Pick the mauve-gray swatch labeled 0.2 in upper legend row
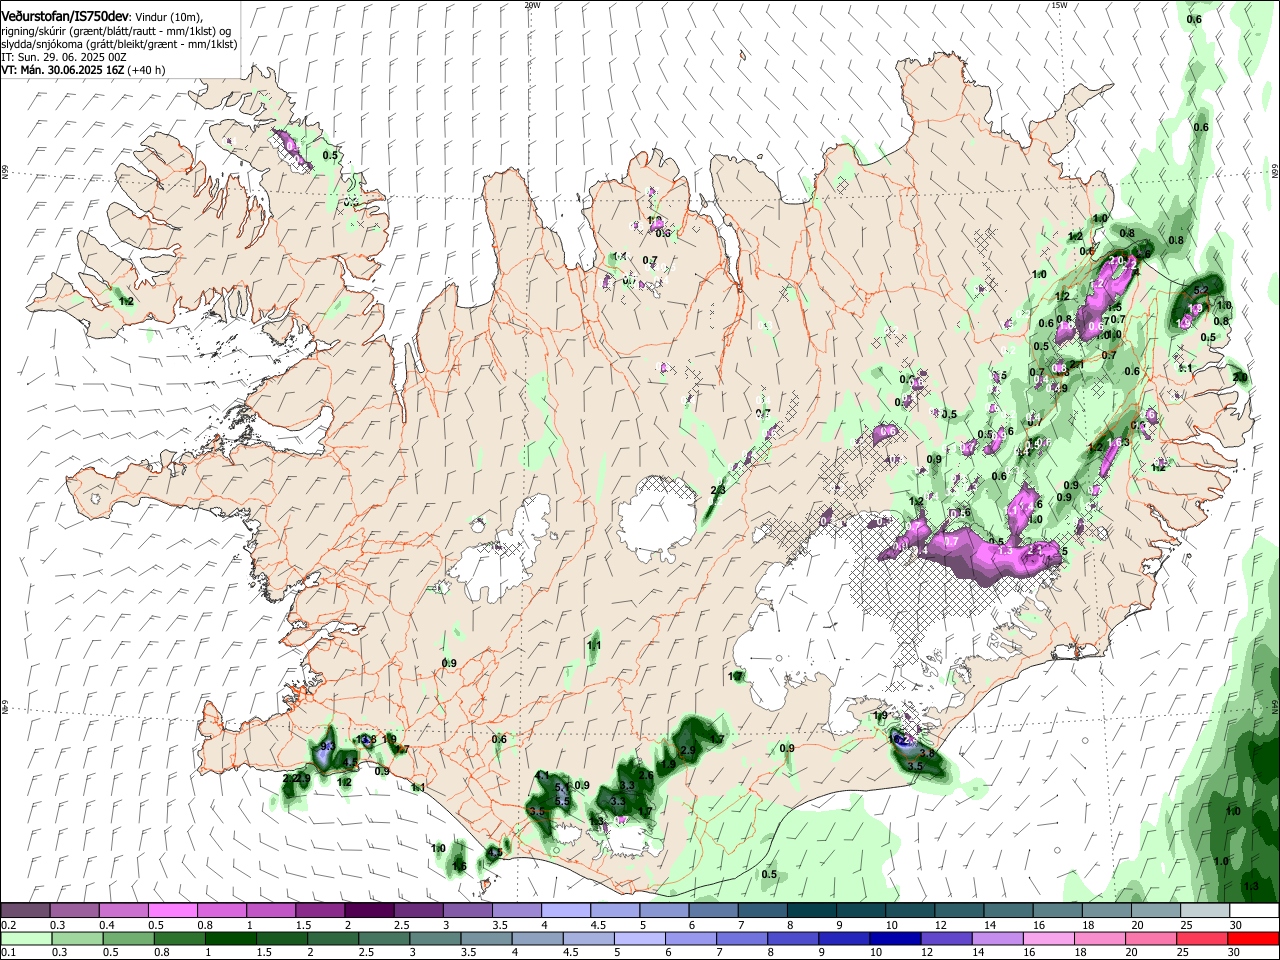Viewport: 1280px width, 960px height. coord(25,911)
